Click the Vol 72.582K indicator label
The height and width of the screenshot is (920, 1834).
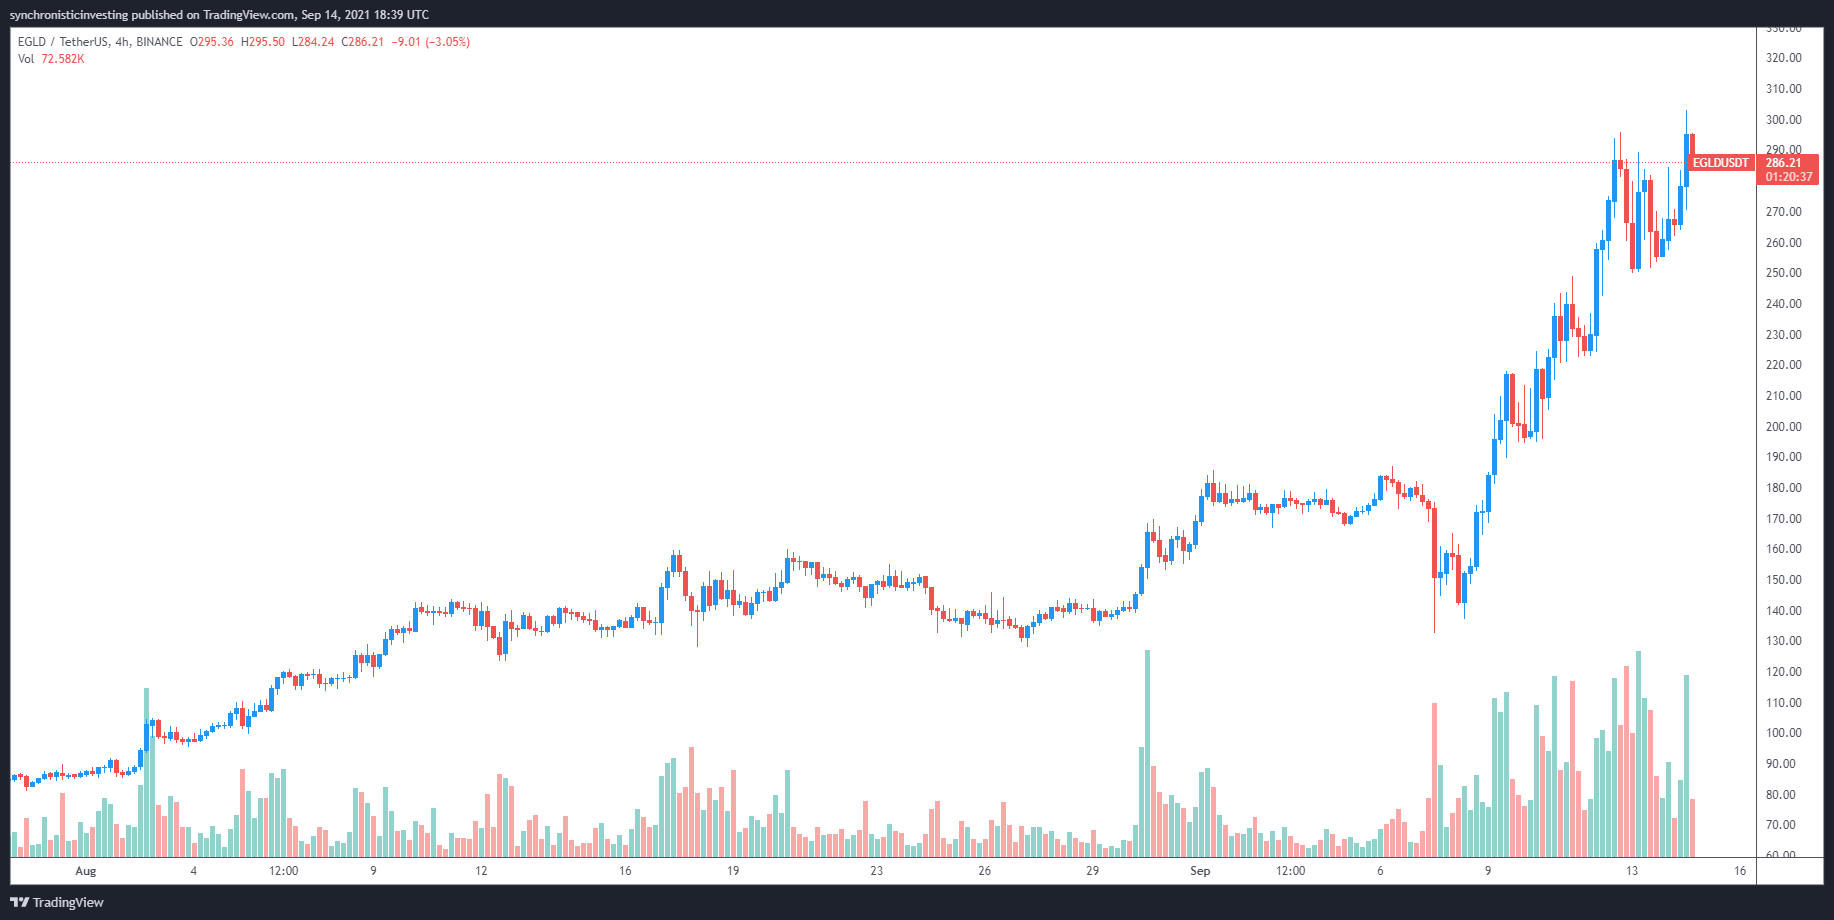pyautogui.click(x=51, y=59)
